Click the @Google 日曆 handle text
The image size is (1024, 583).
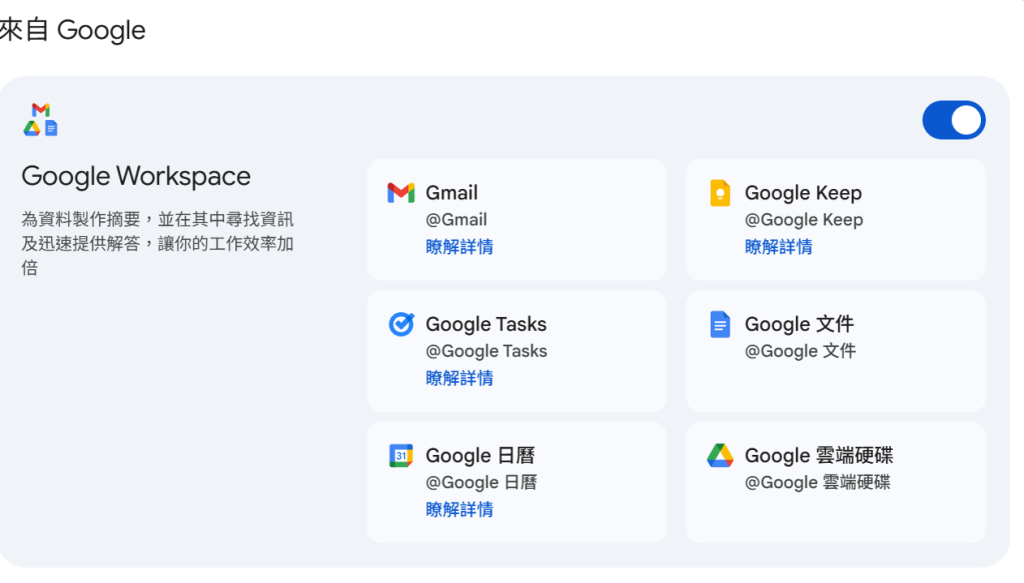[x=481, y=483]
